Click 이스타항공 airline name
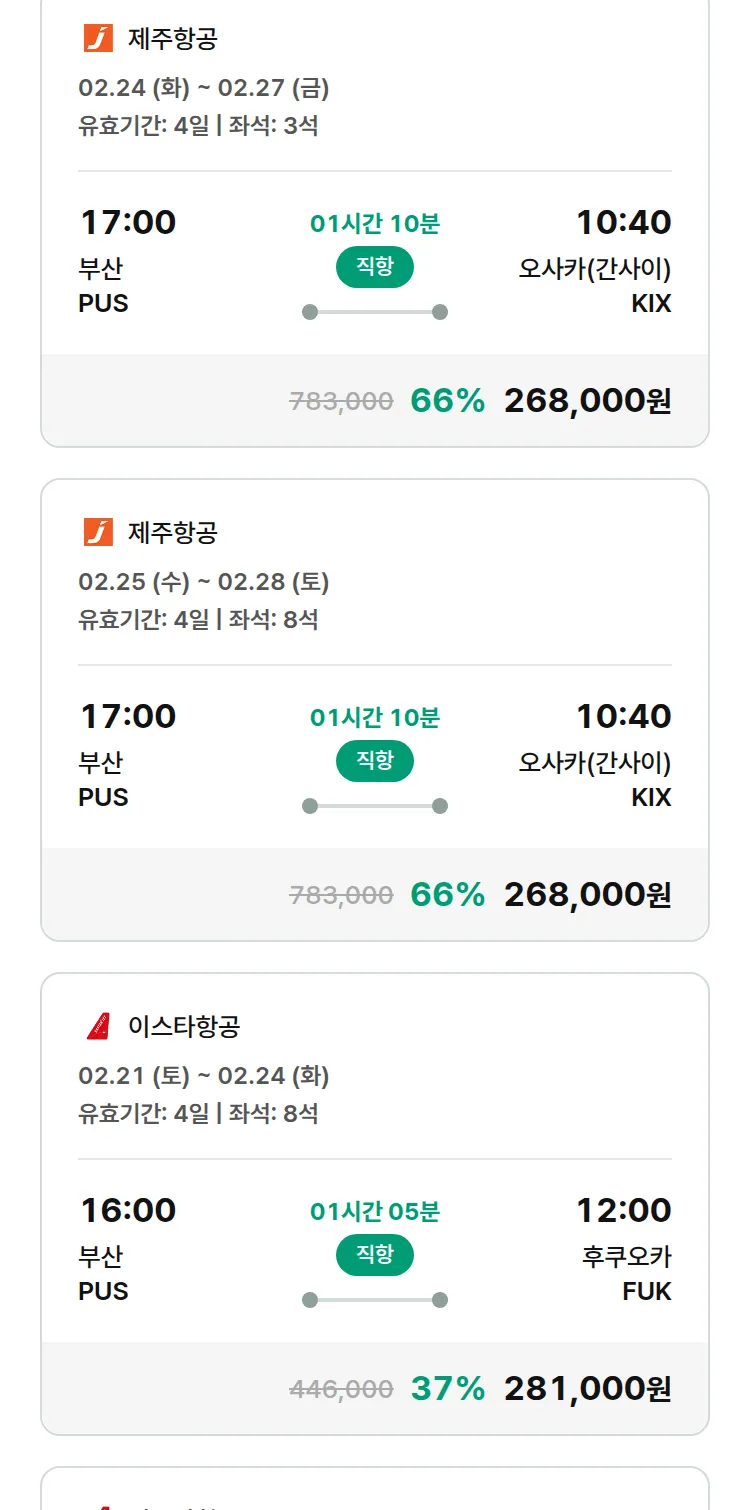 184,1026
